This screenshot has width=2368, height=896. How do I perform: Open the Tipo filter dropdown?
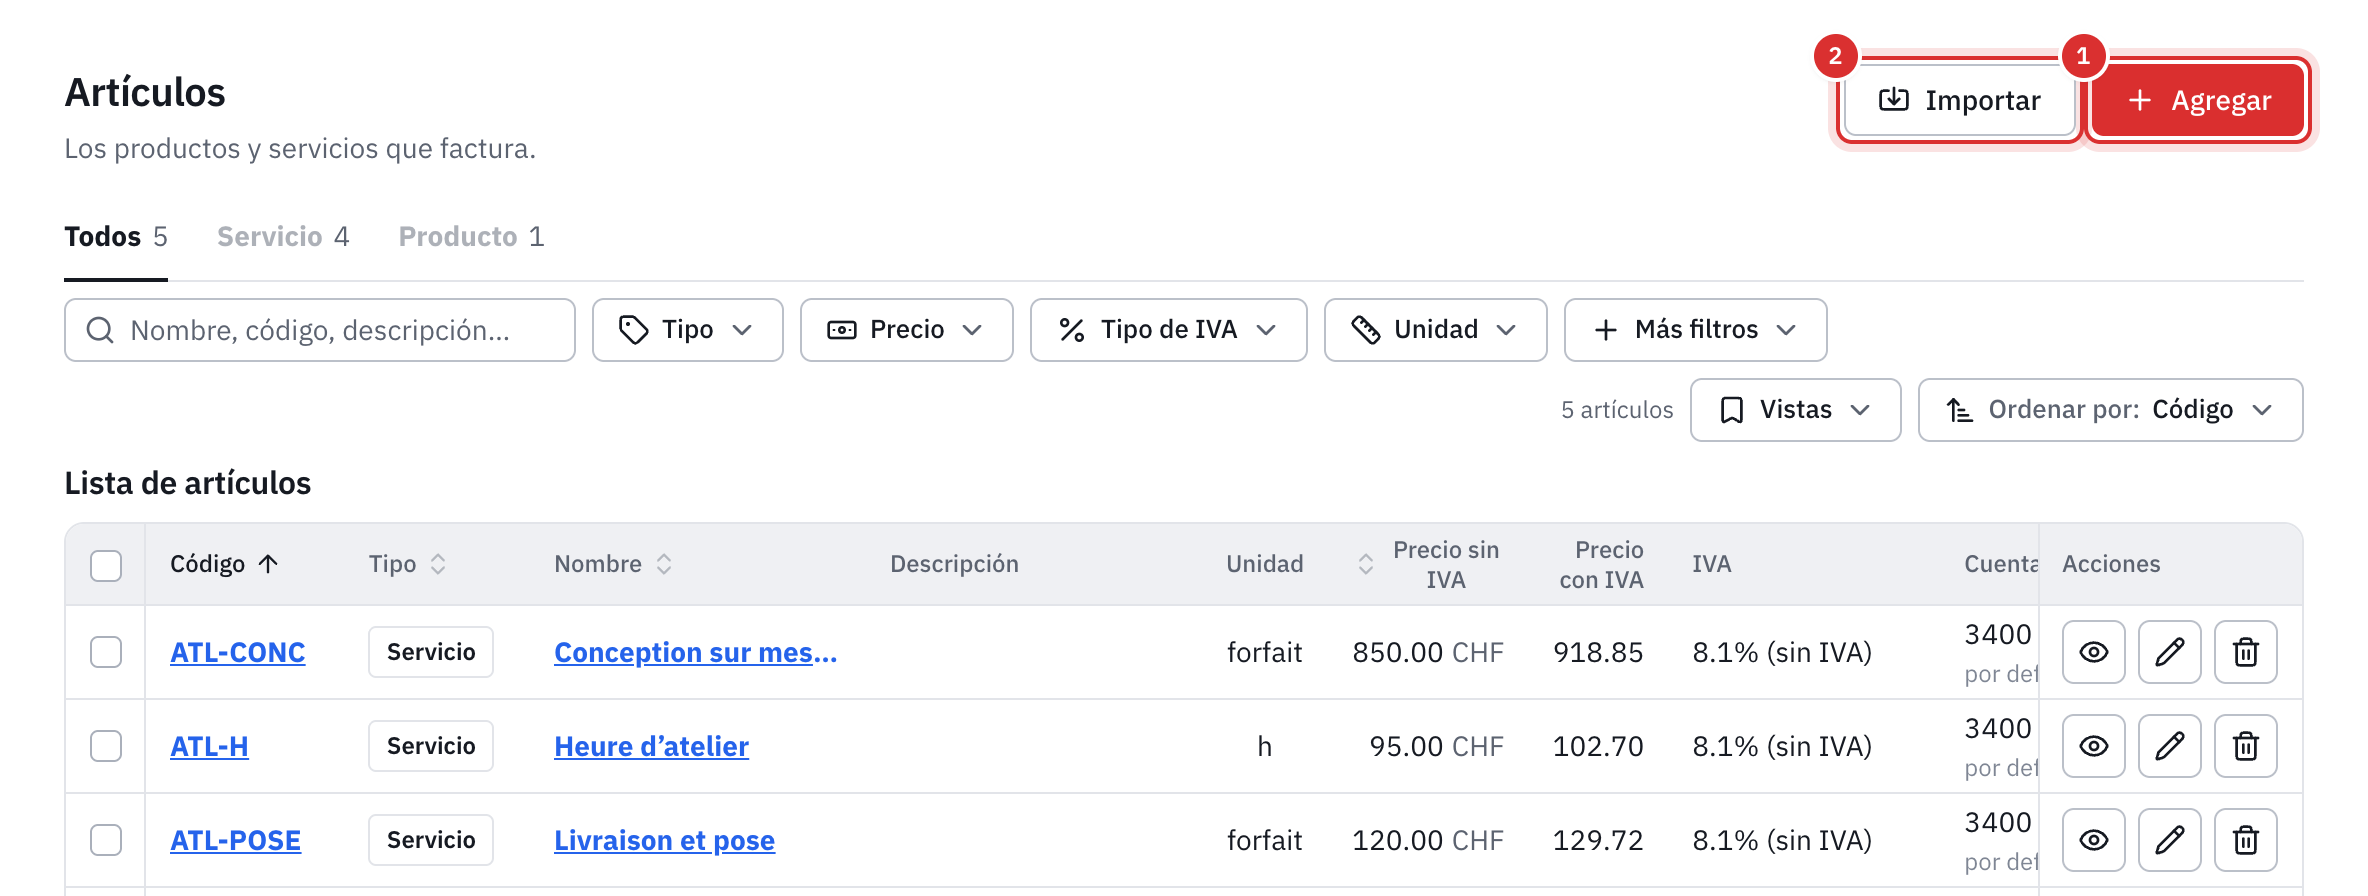[688, 330]
